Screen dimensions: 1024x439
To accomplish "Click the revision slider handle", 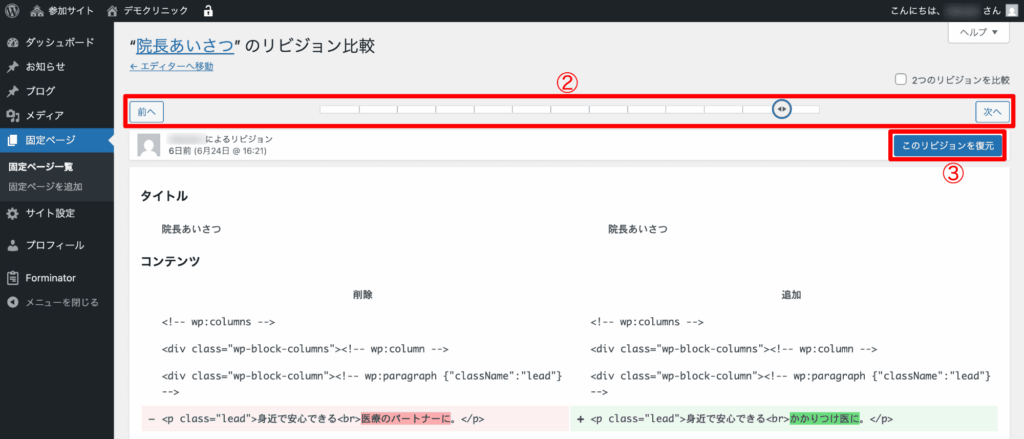I will 782,109.
